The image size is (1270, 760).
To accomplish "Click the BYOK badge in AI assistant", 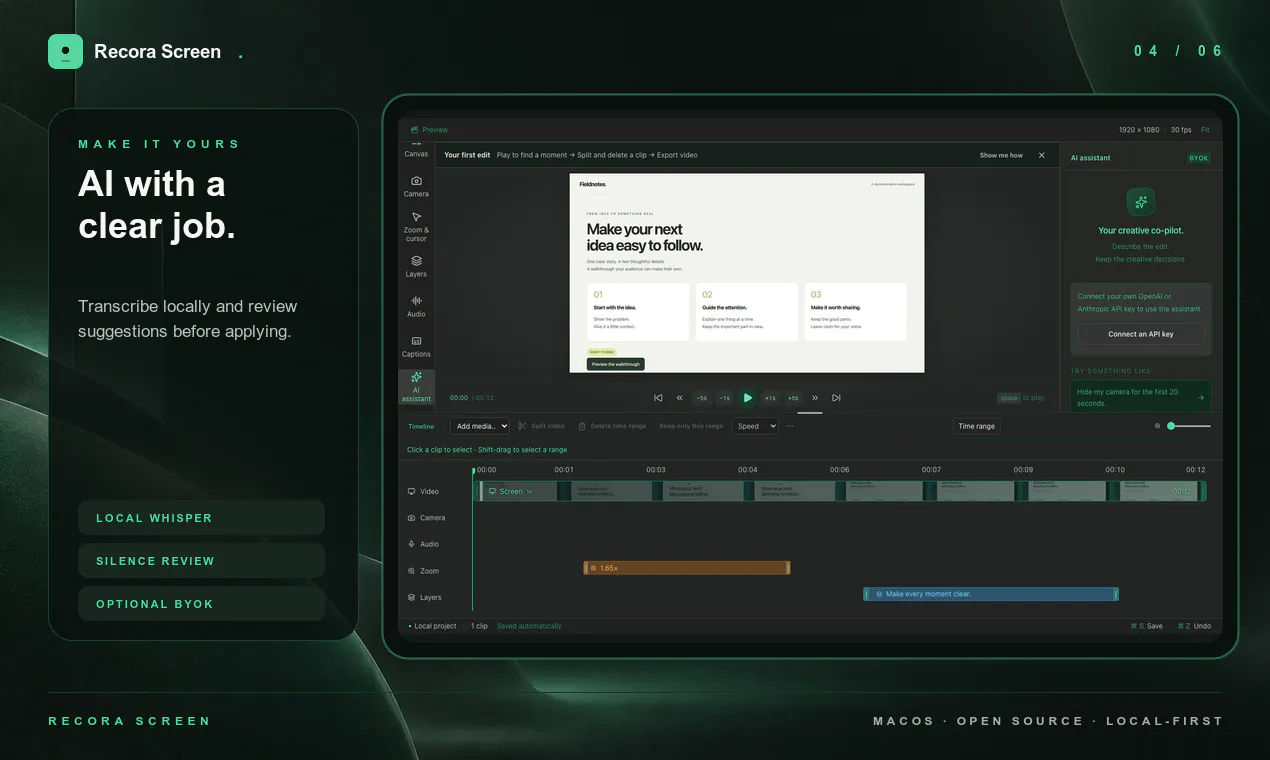I will [1198, 158].
